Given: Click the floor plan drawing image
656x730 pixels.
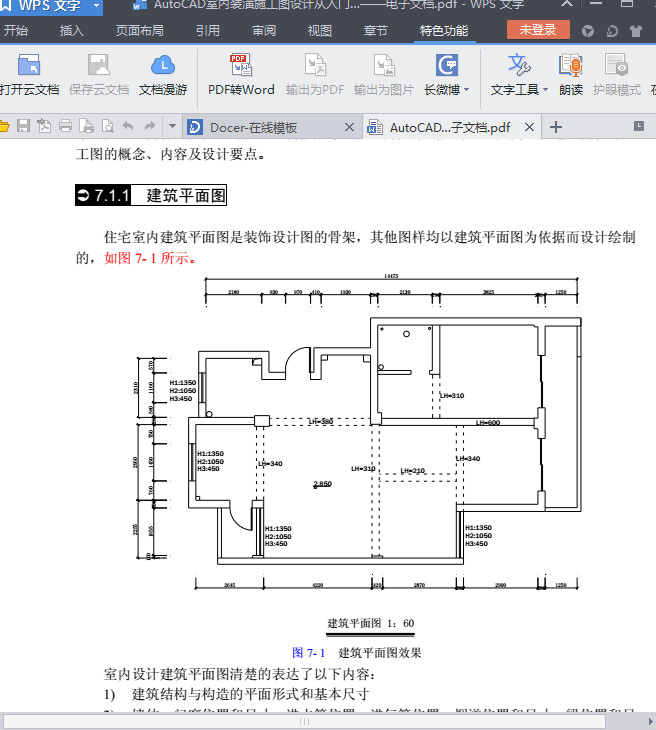Looking at the screenshot, I should coord(358,433).
